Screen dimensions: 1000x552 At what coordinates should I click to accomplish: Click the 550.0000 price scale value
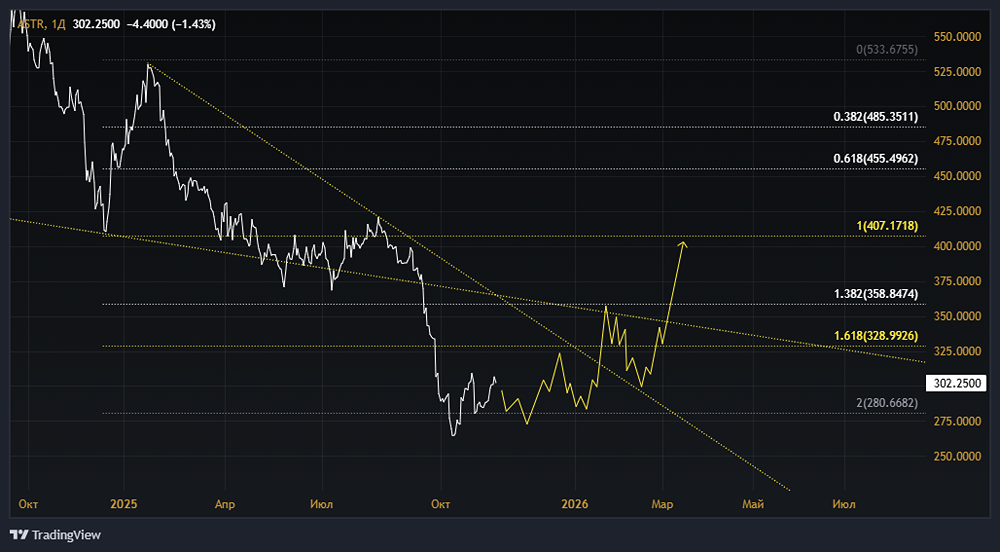pos(956,36)
